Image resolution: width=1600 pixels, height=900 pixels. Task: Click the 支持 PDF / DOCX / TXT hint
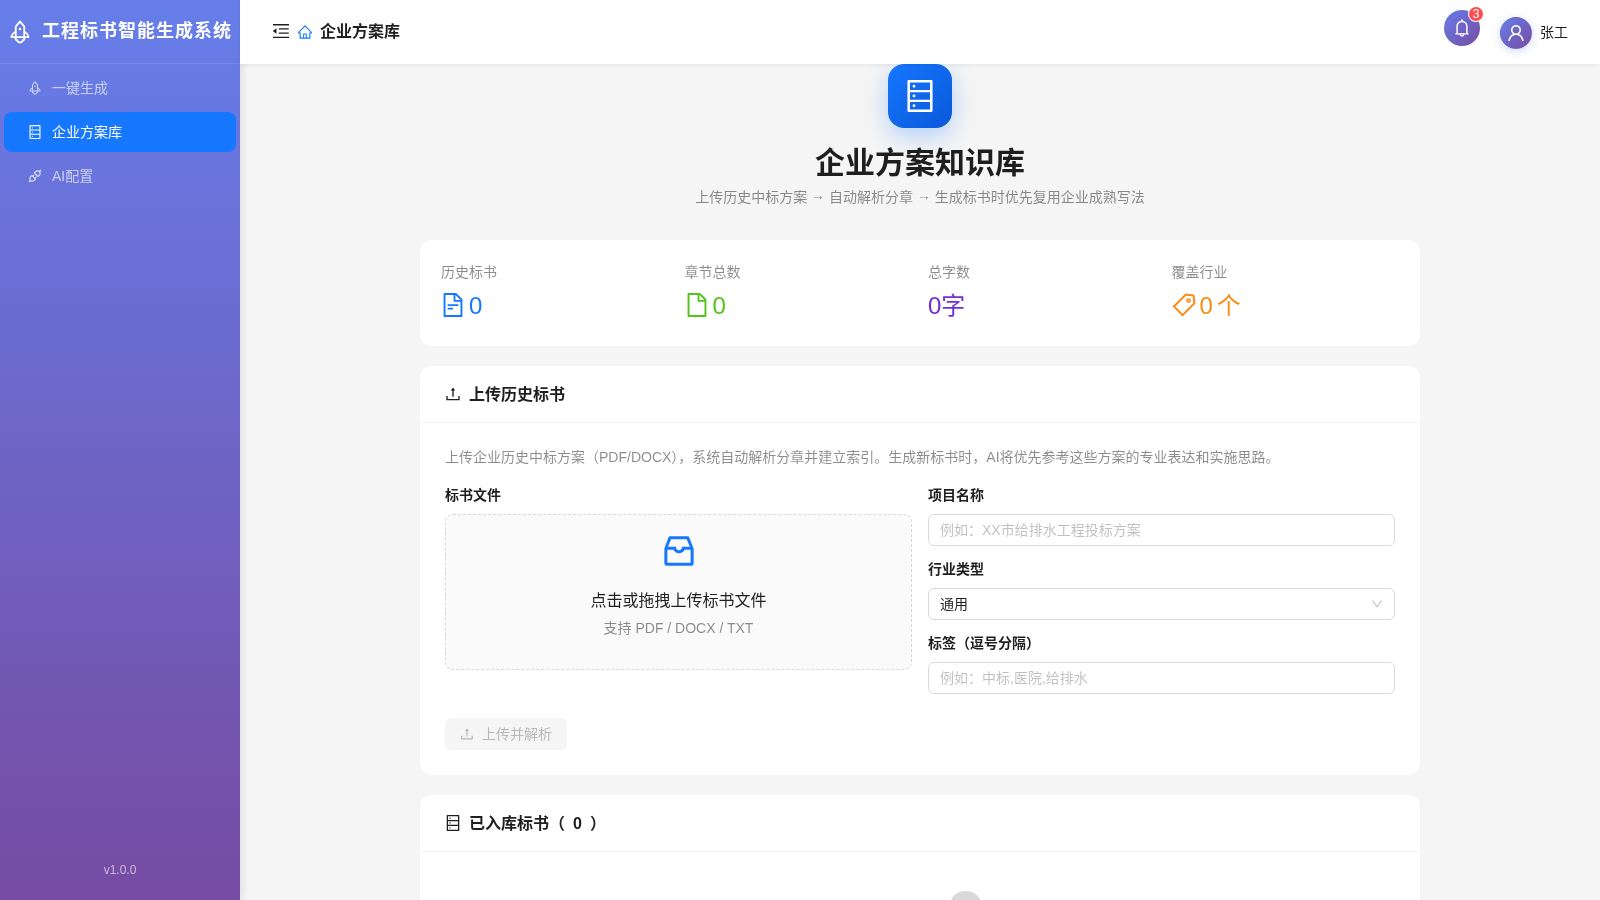click(x=678, y=628)
